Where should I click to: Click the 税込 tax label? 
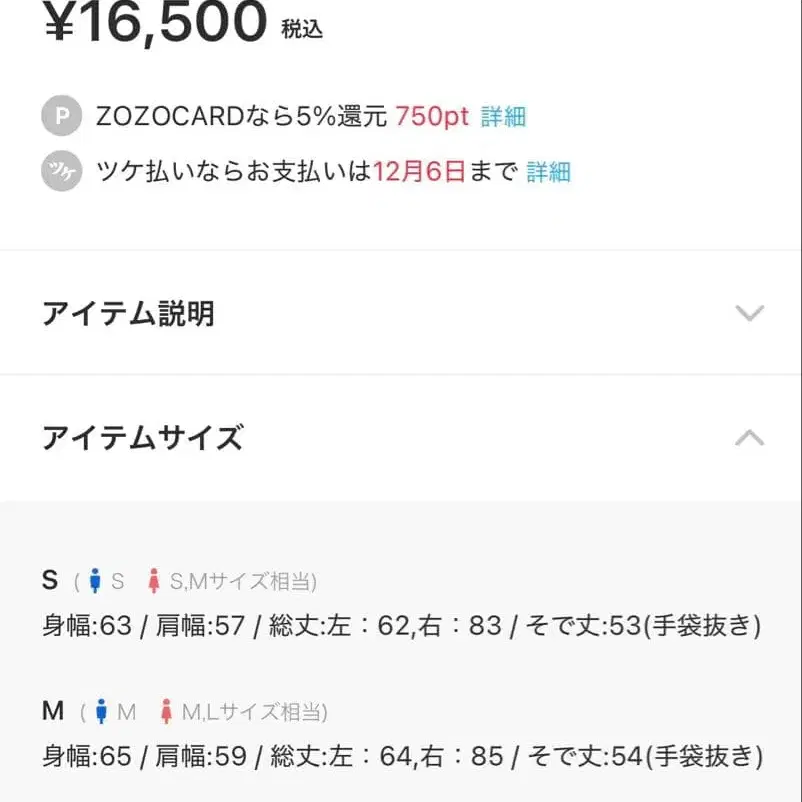click(x=302, y=29)
